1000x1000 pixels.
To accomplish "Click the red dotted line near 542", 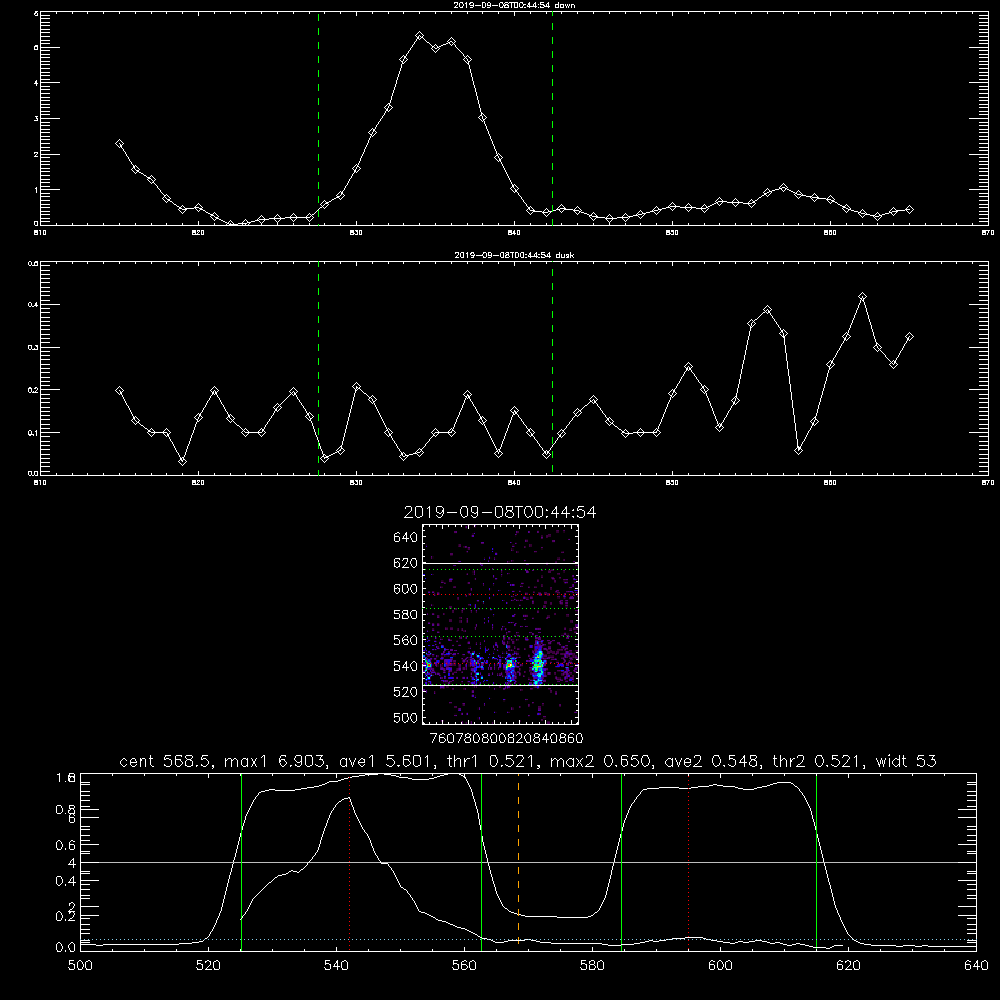I will 349,862.
